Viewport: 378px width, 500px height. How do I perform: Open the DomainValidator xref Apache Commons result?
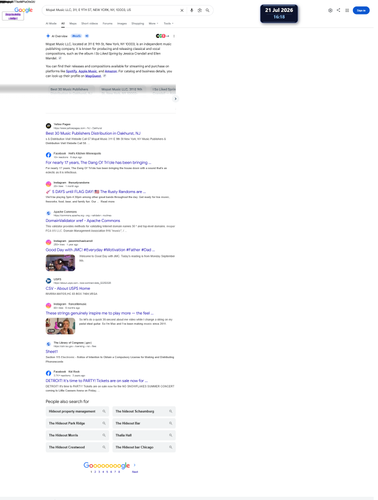click(x=83, y=221)
